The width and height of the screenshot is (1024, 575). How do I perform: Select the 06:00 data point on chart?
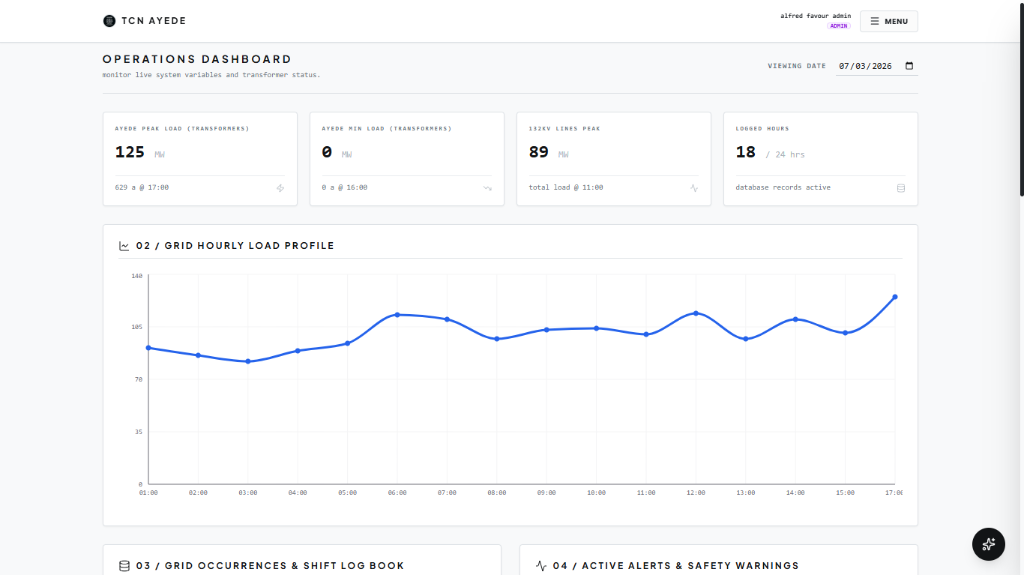click(x=397, y=315)
